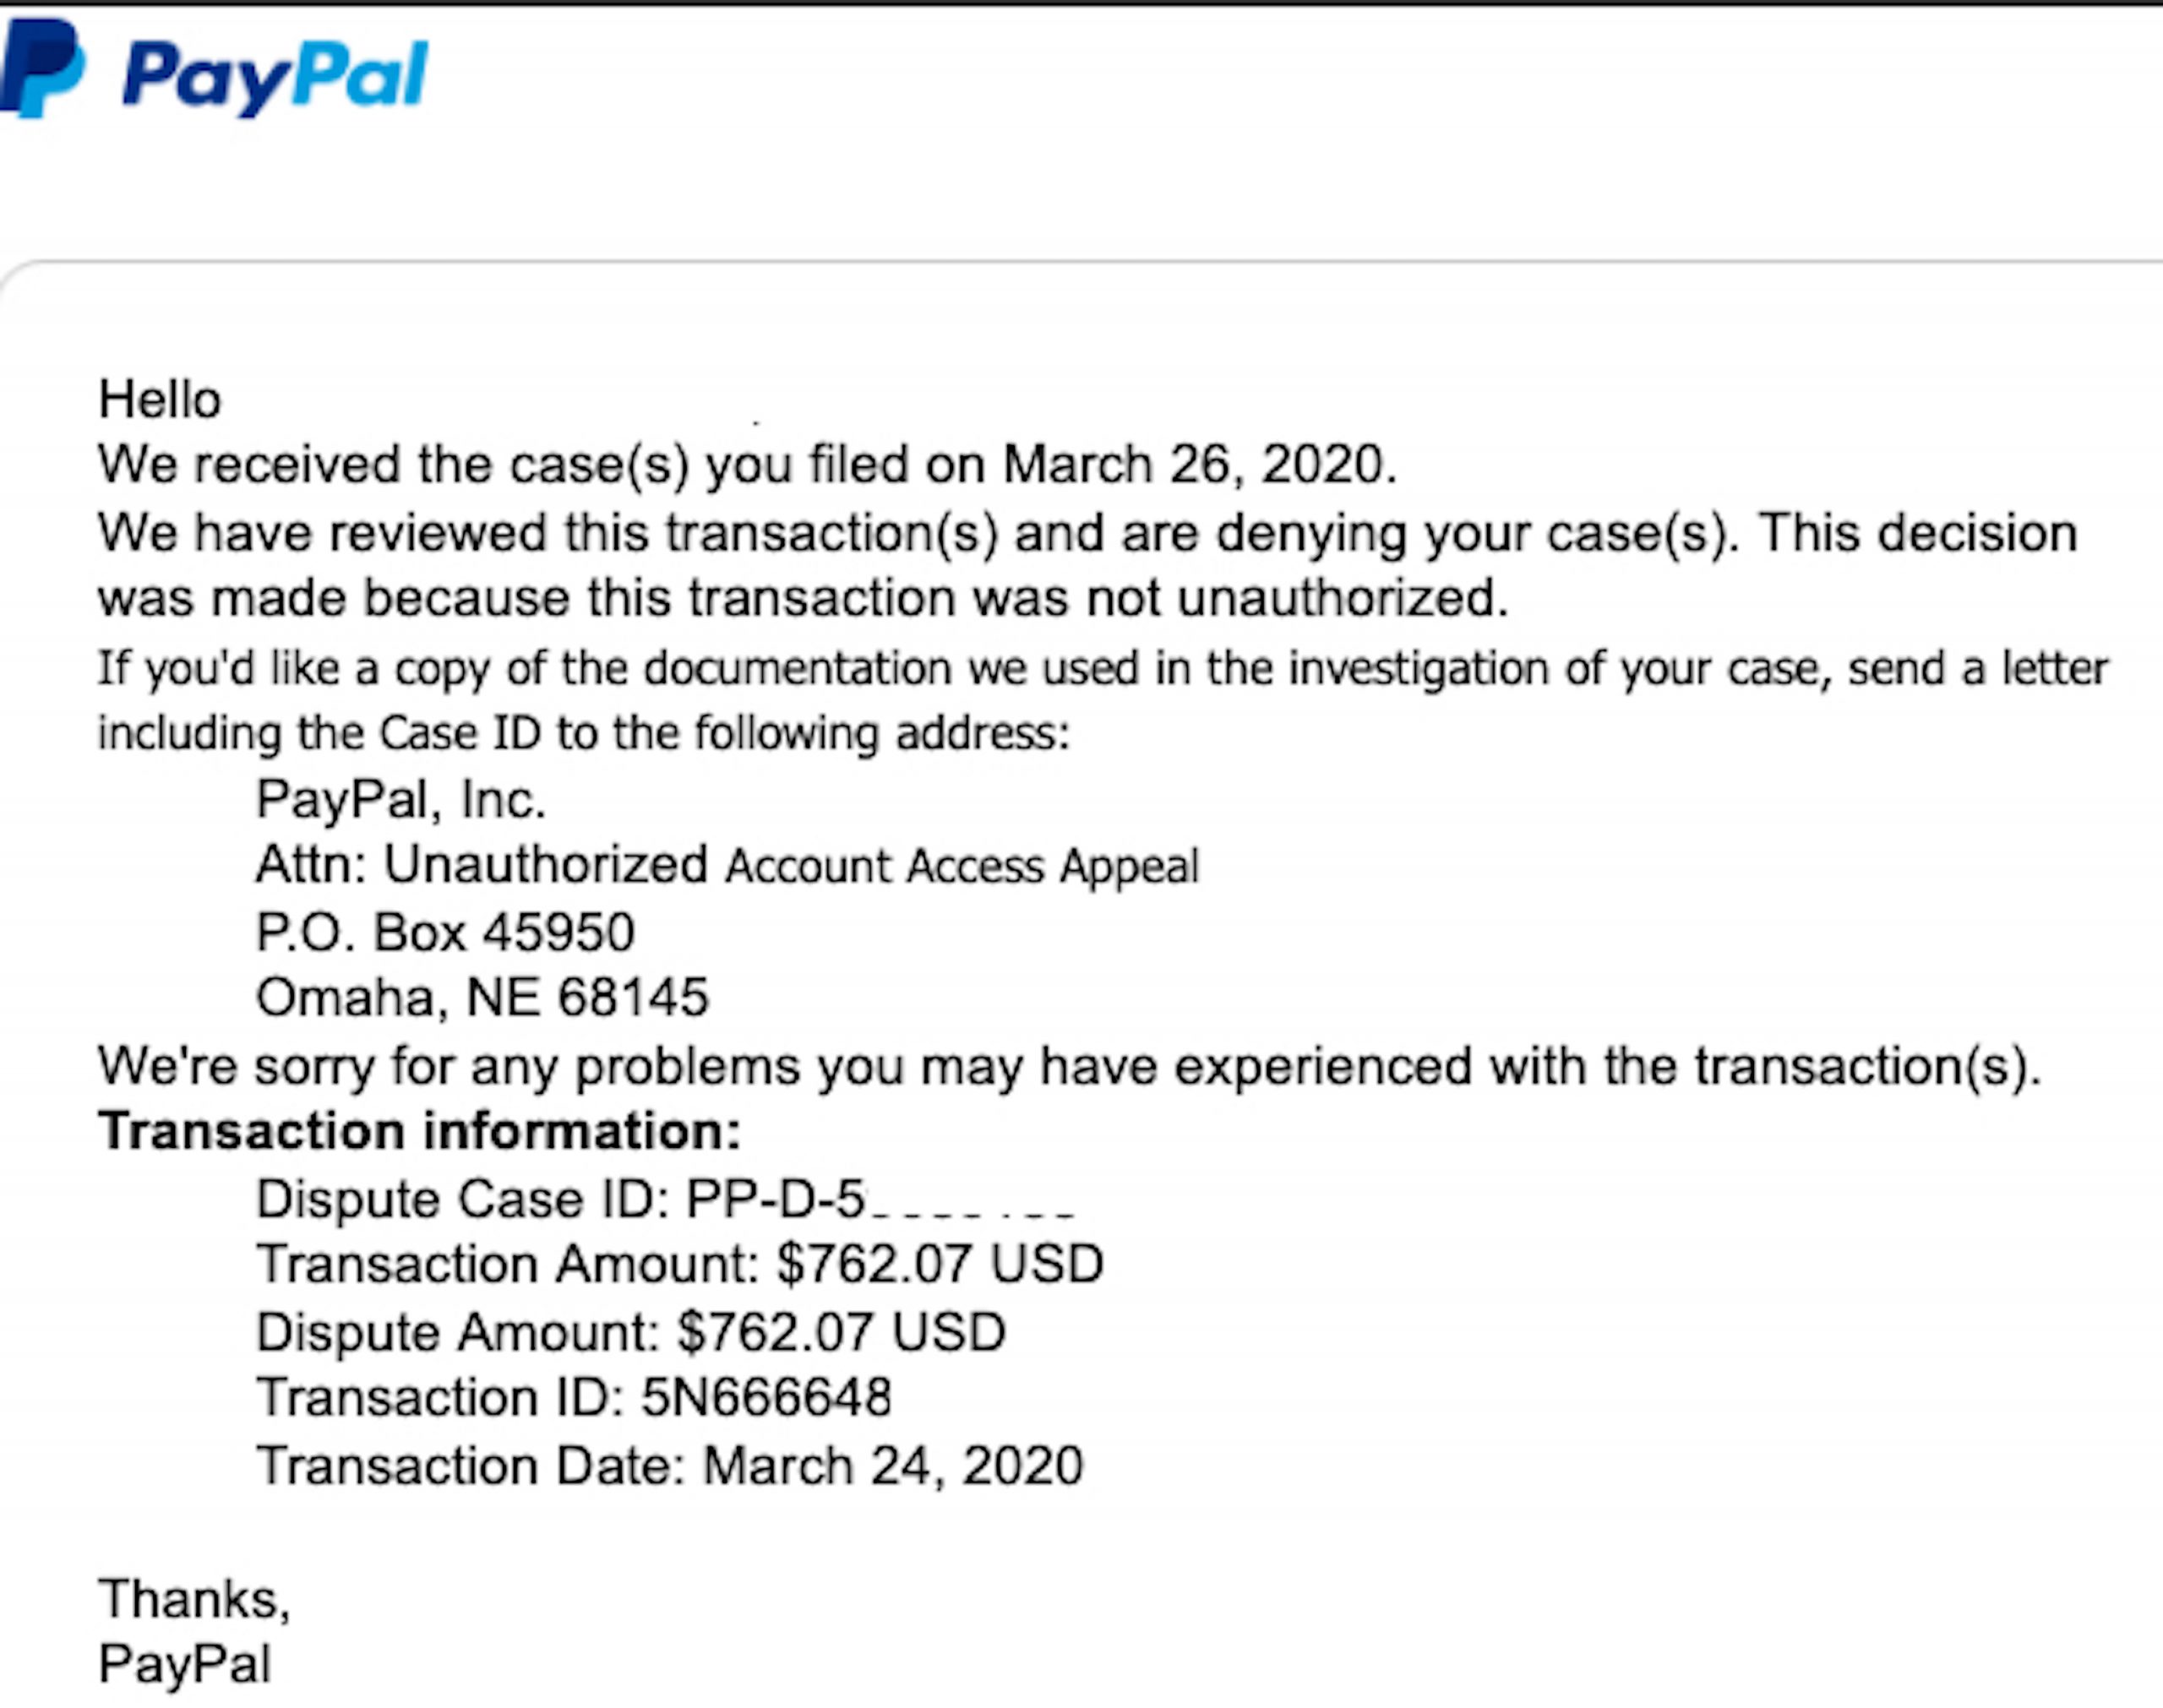This screenshot has width=2163, height=1708.
Task: Click the filed date March 26, 2020
Action: click(x=1198, y=465)
